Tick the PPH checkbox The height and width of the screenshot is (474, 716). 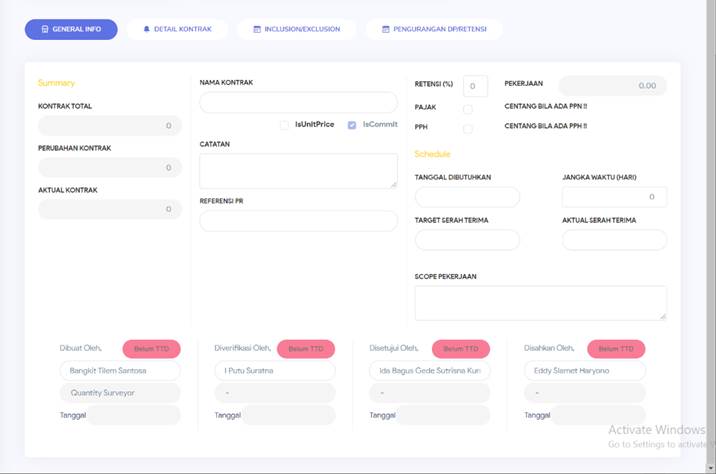pyautogui.click(x=468, y=128)
